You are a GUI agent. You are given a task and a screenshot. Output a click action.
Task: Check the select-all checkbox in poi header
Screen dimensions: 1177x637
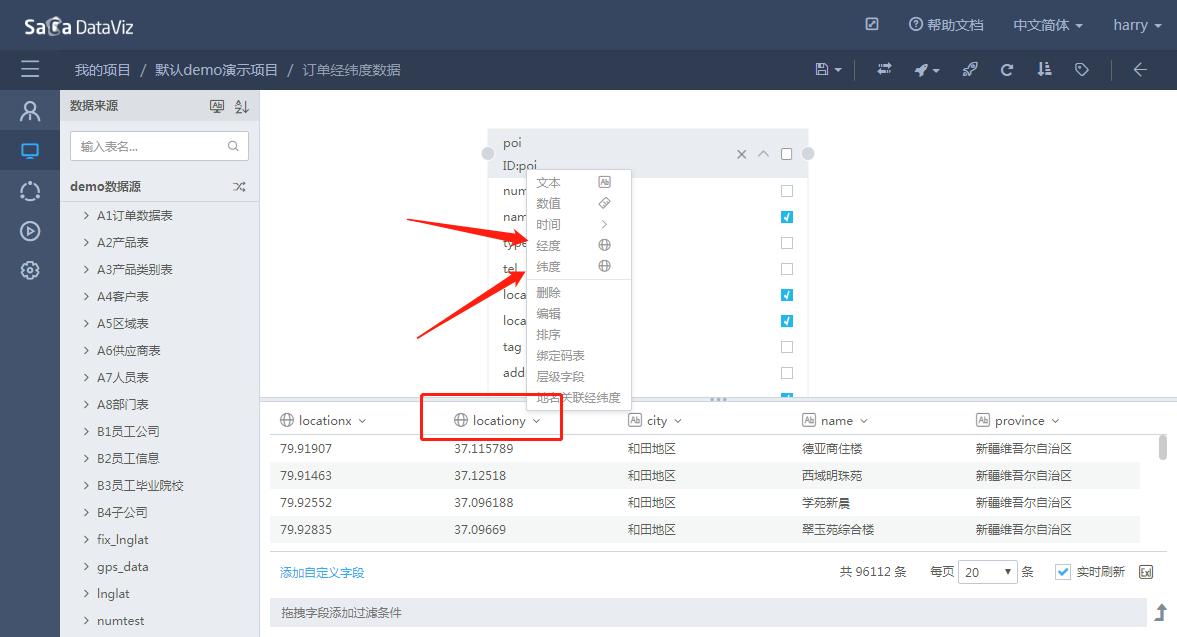pyautogui.click(x=786, y=154)
